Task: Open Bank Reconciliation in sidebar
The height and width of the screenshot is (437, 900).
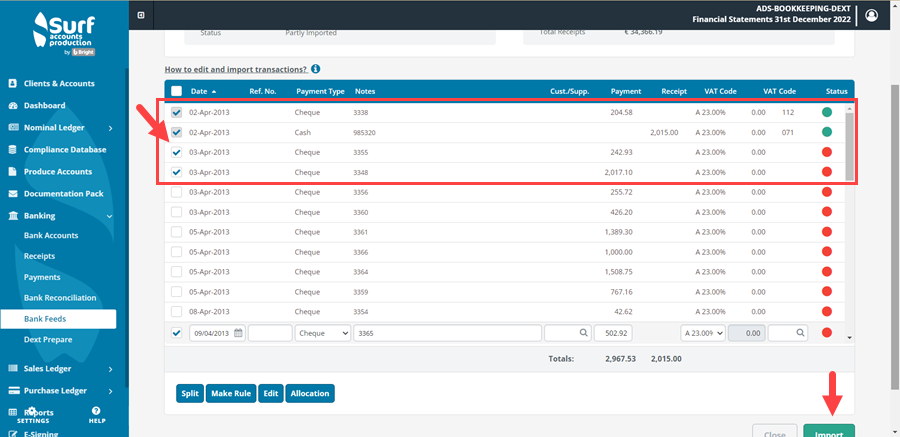Action: click(x=60, y=297)
